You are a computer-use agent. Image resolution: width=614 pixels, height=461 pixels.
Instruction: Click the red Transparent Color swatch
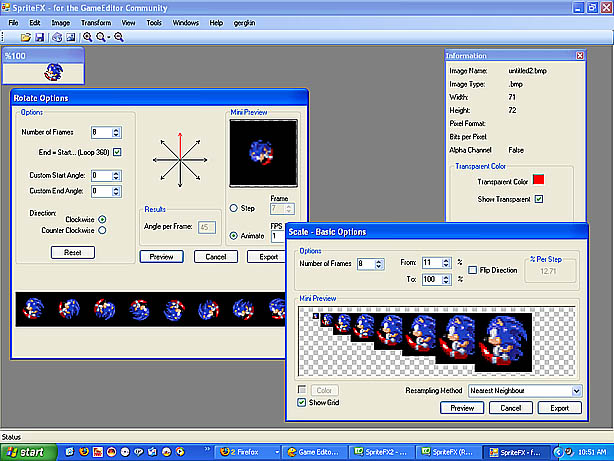pyautogui.click(x=538, y=180)
